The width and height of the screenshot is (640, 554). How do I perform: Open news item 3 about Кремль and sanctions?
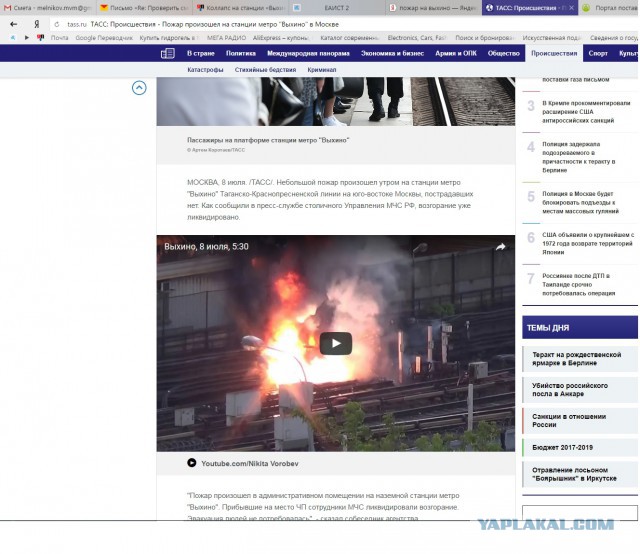[586, 111]
